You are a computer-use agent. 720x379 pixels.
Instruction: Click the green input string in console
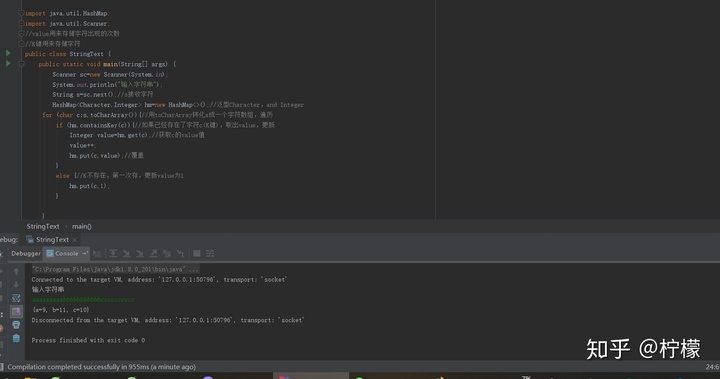(x=84, y=300)
